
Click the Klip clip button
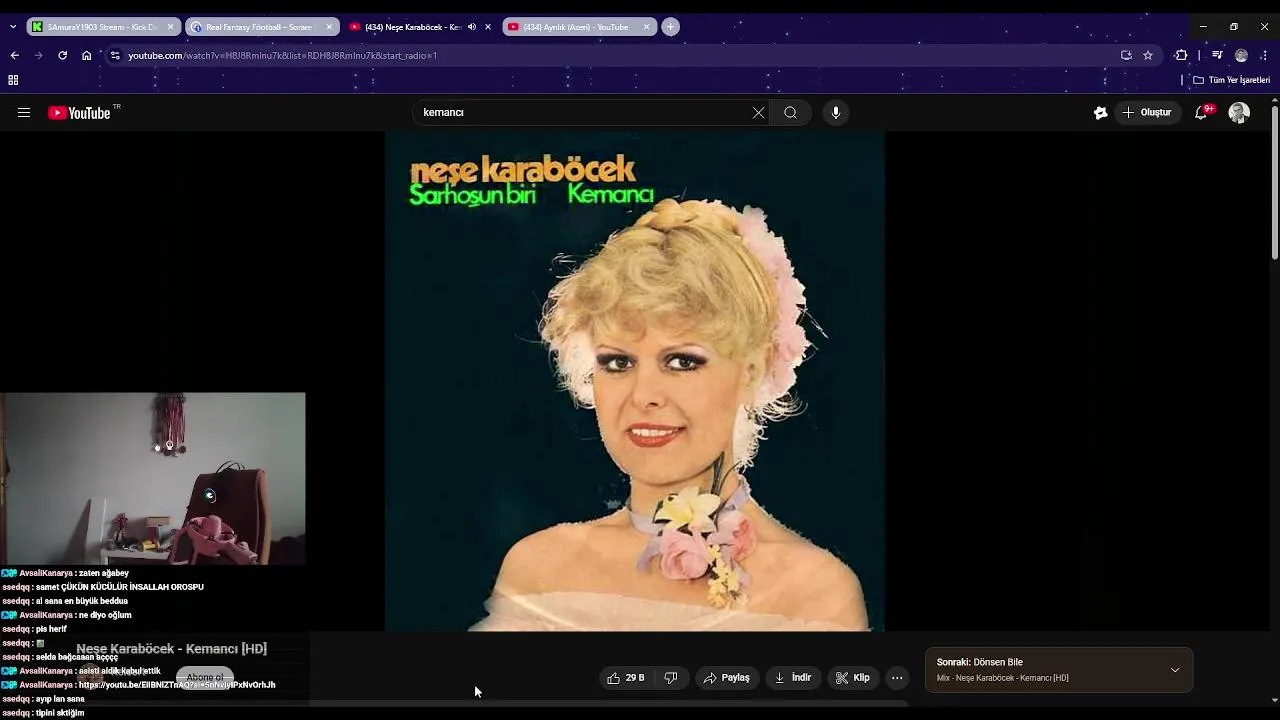(853, 678)
